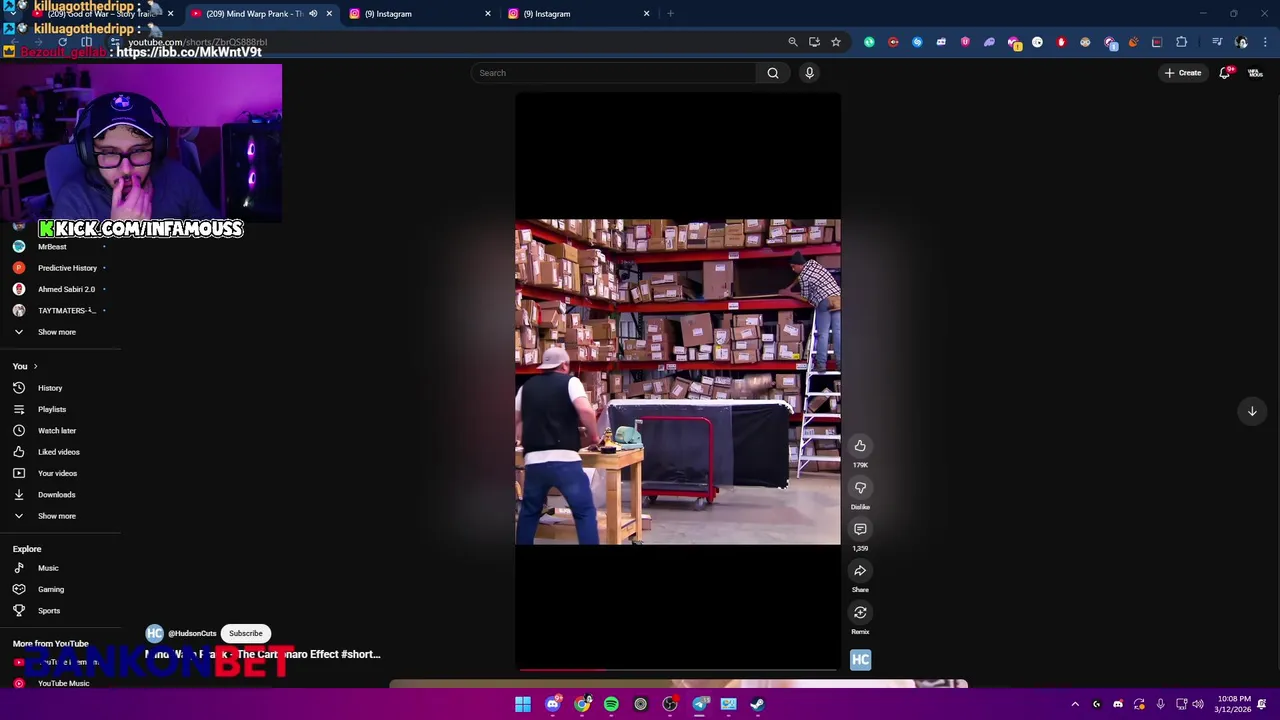Open Watch later list
1280x720 pixels.
[56, 431]
